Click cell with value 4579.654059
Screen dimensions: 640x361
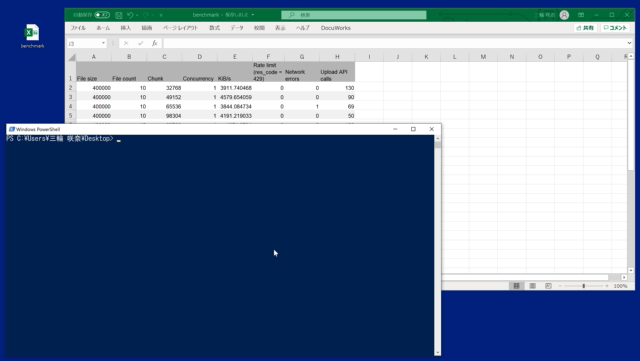(235, 97)
